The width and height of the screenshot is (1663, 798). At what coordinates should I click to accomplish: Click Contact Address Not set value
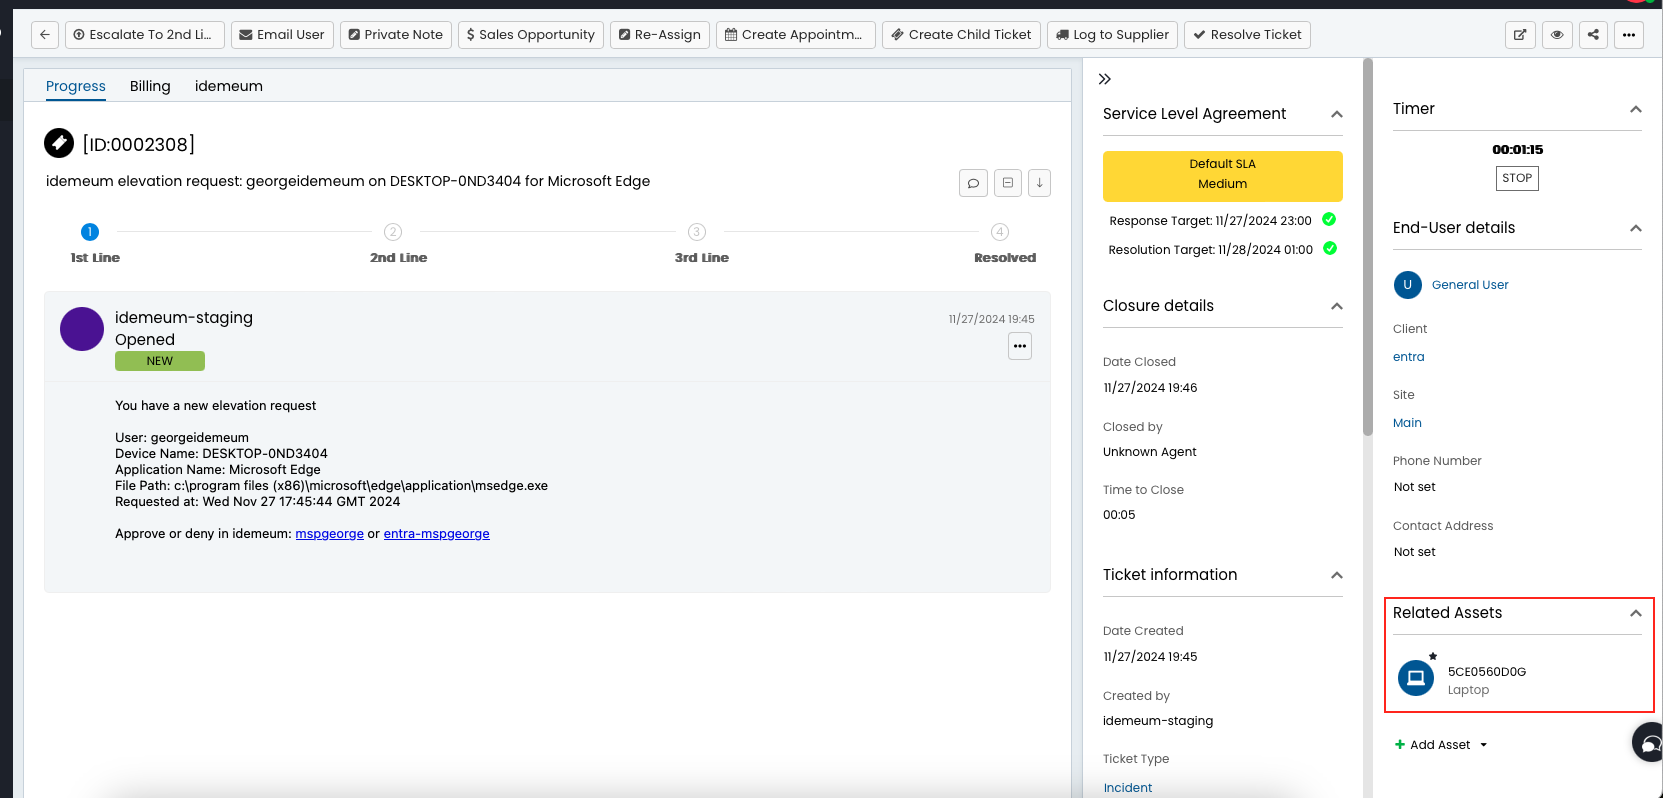(1415, 552)
